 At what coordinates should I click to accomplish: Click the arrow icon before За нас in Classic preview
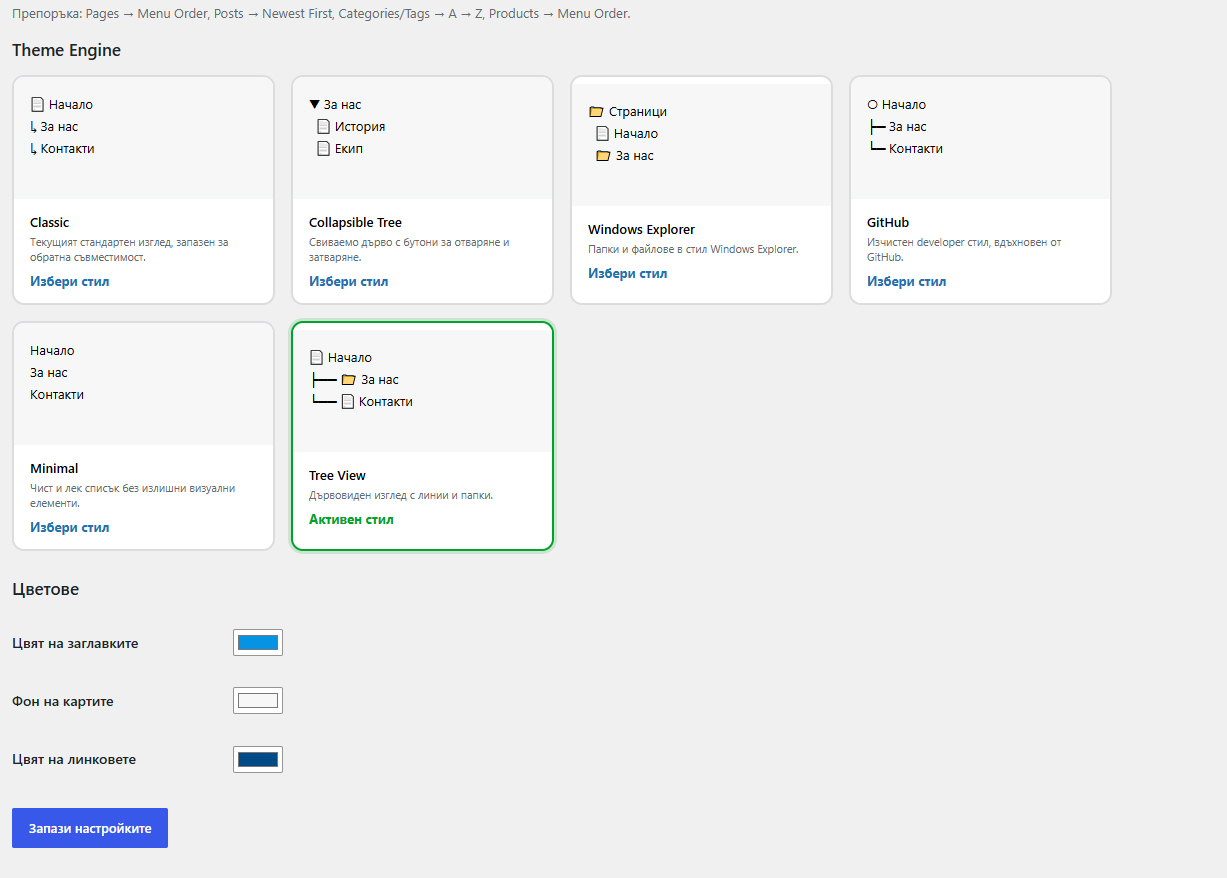click(33, 126)
